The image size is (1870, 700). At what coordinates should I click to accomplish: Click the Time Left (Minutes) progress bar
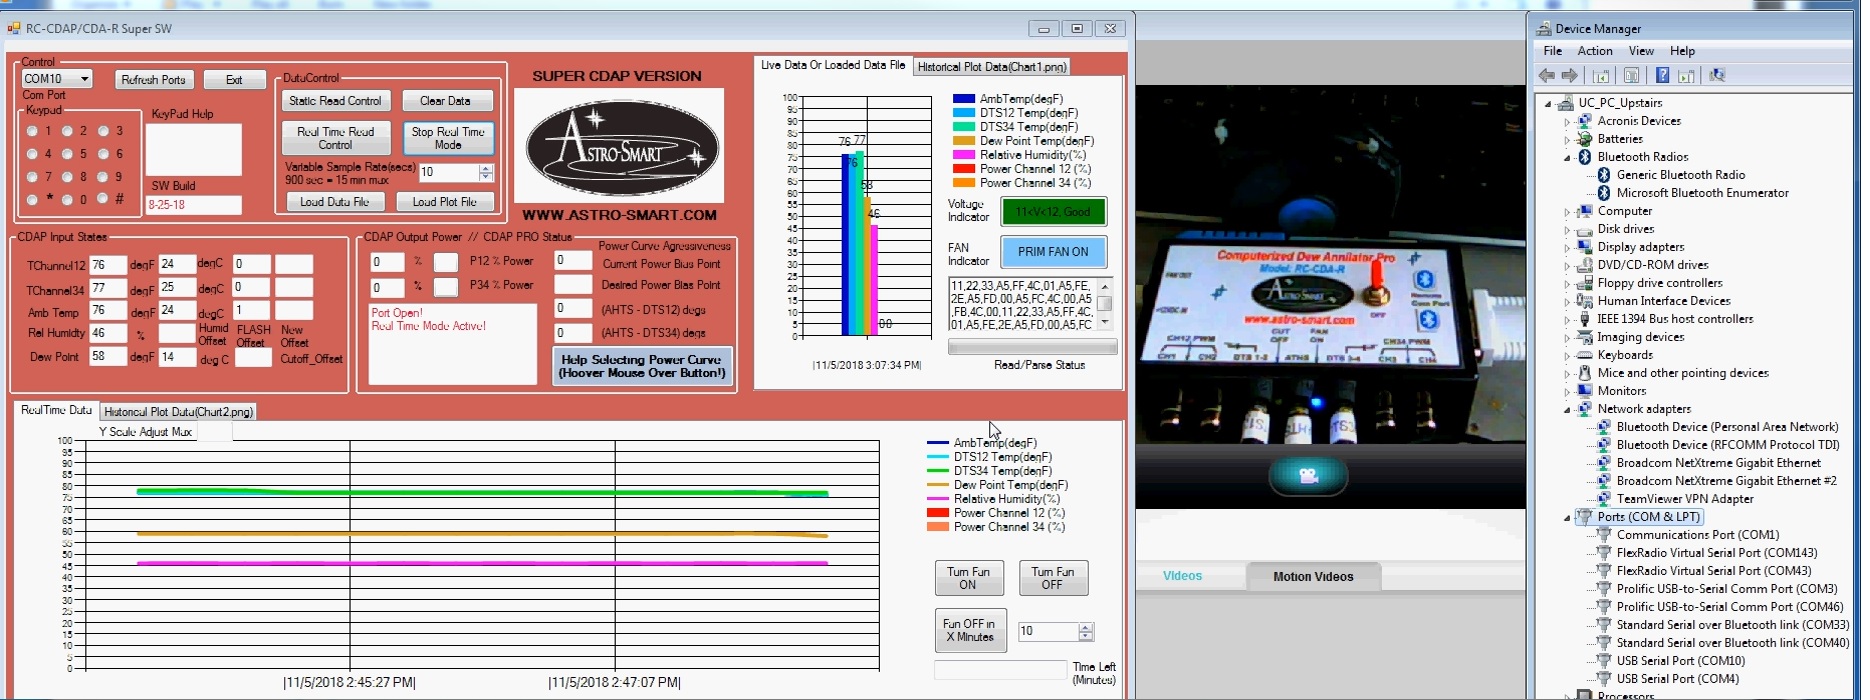pos(1000,670)
